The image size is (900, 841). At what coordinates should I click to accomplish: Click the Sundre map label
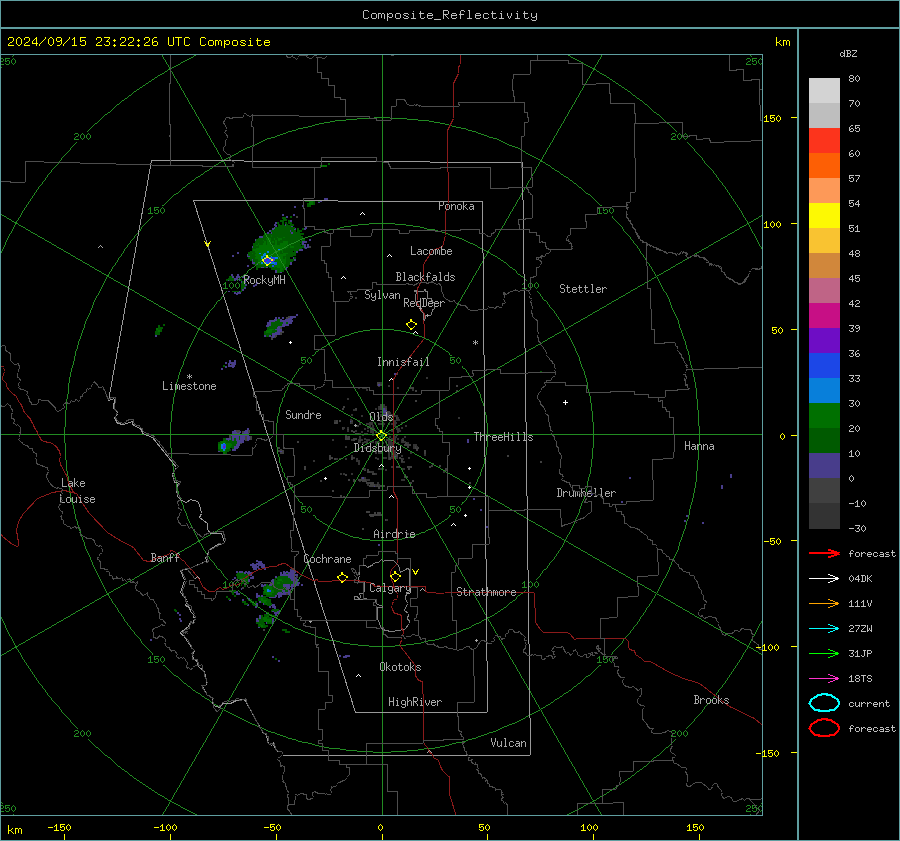click(303, 415)
